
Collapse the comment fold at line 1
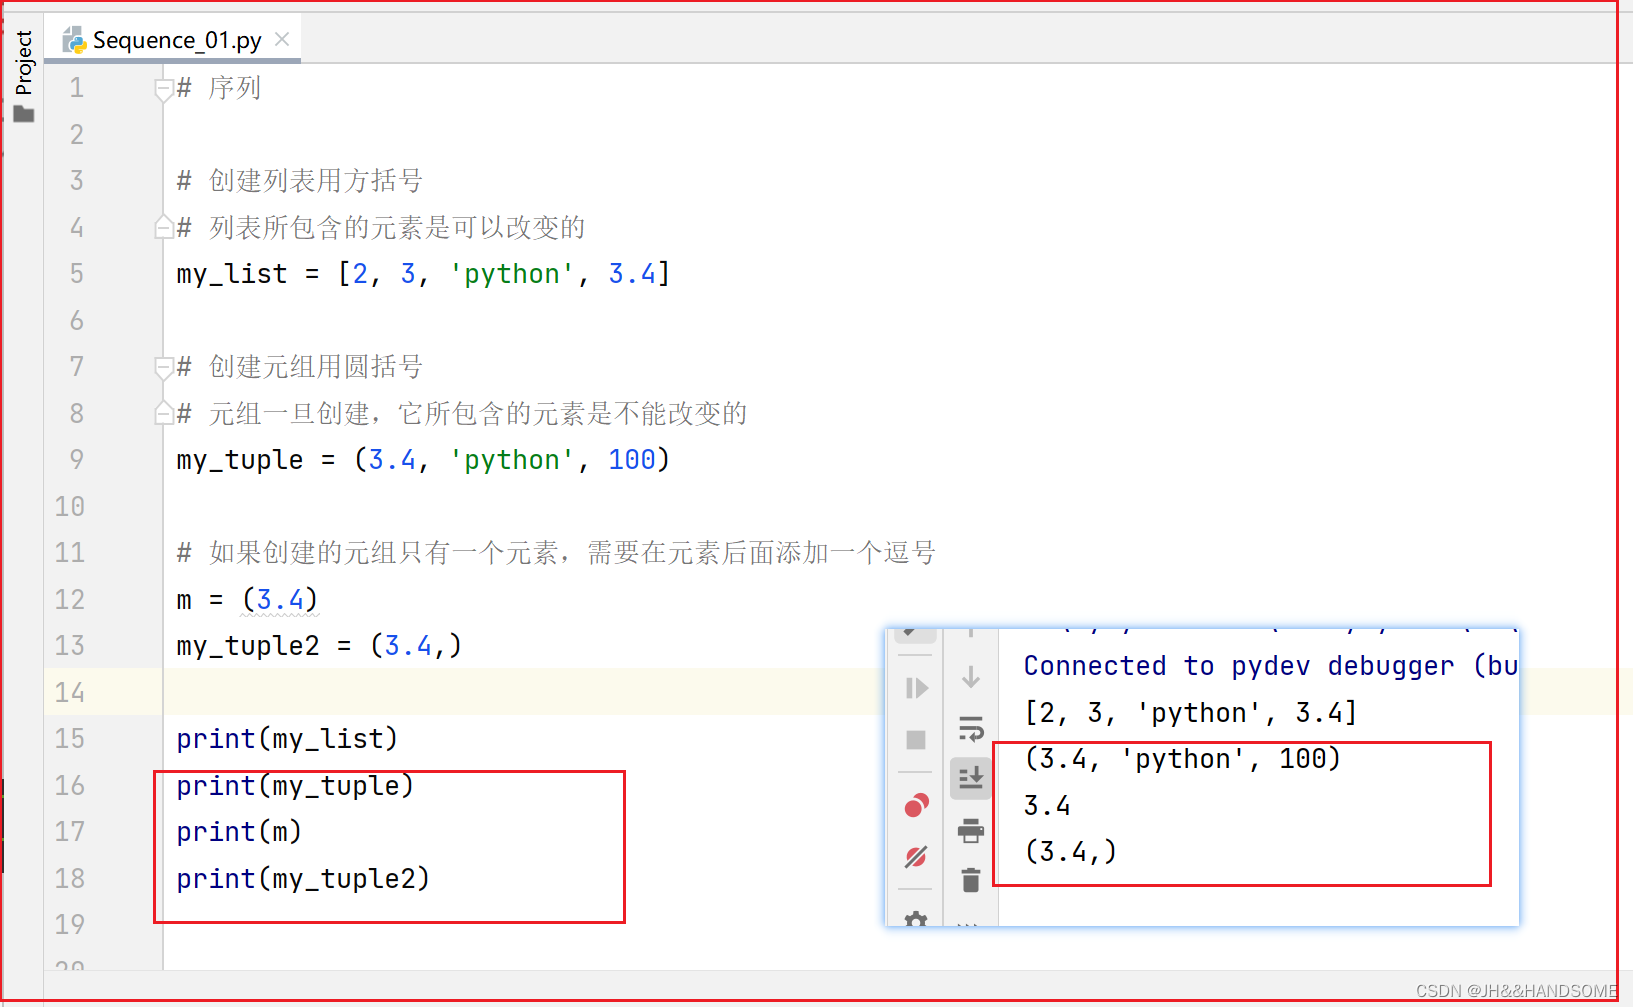164,89
